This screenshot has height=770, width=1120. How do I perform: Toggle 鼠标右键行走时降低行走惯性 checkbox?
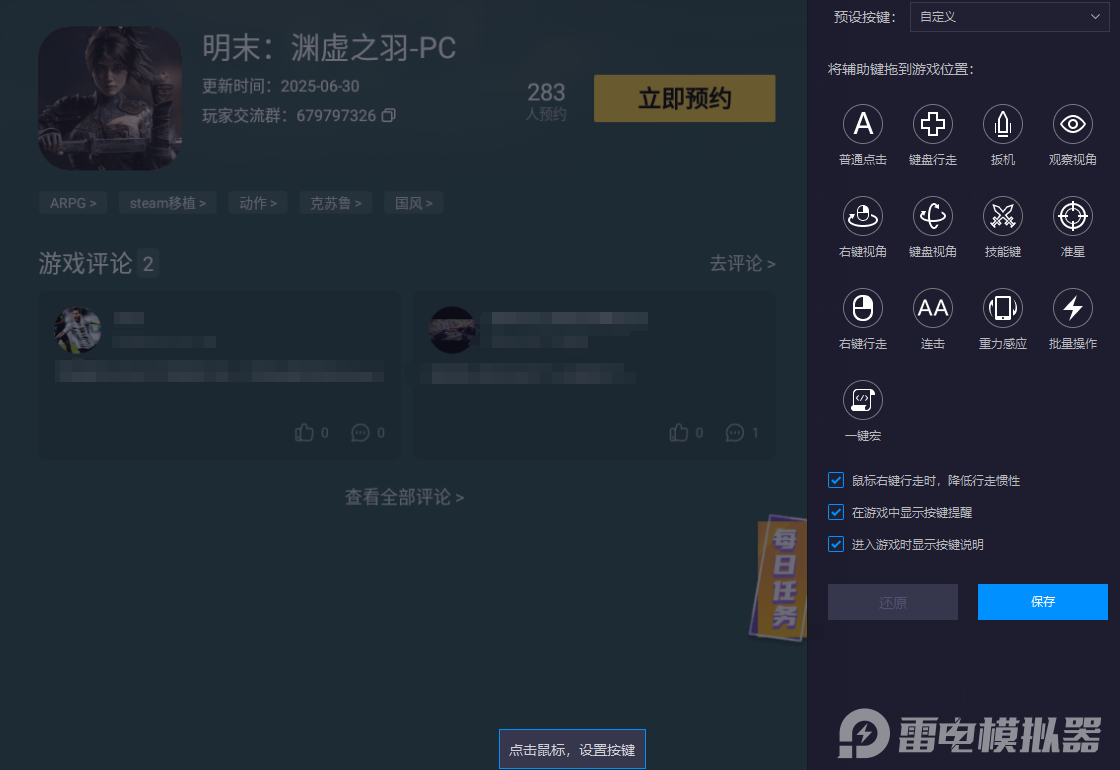[836, 480]
